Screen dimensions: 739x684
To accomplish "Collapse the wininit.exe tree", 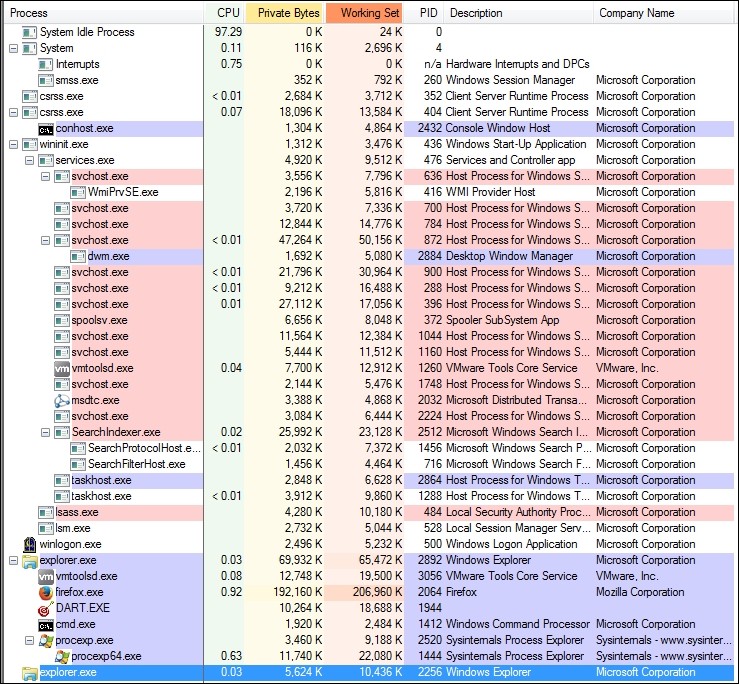I will 14,145.
